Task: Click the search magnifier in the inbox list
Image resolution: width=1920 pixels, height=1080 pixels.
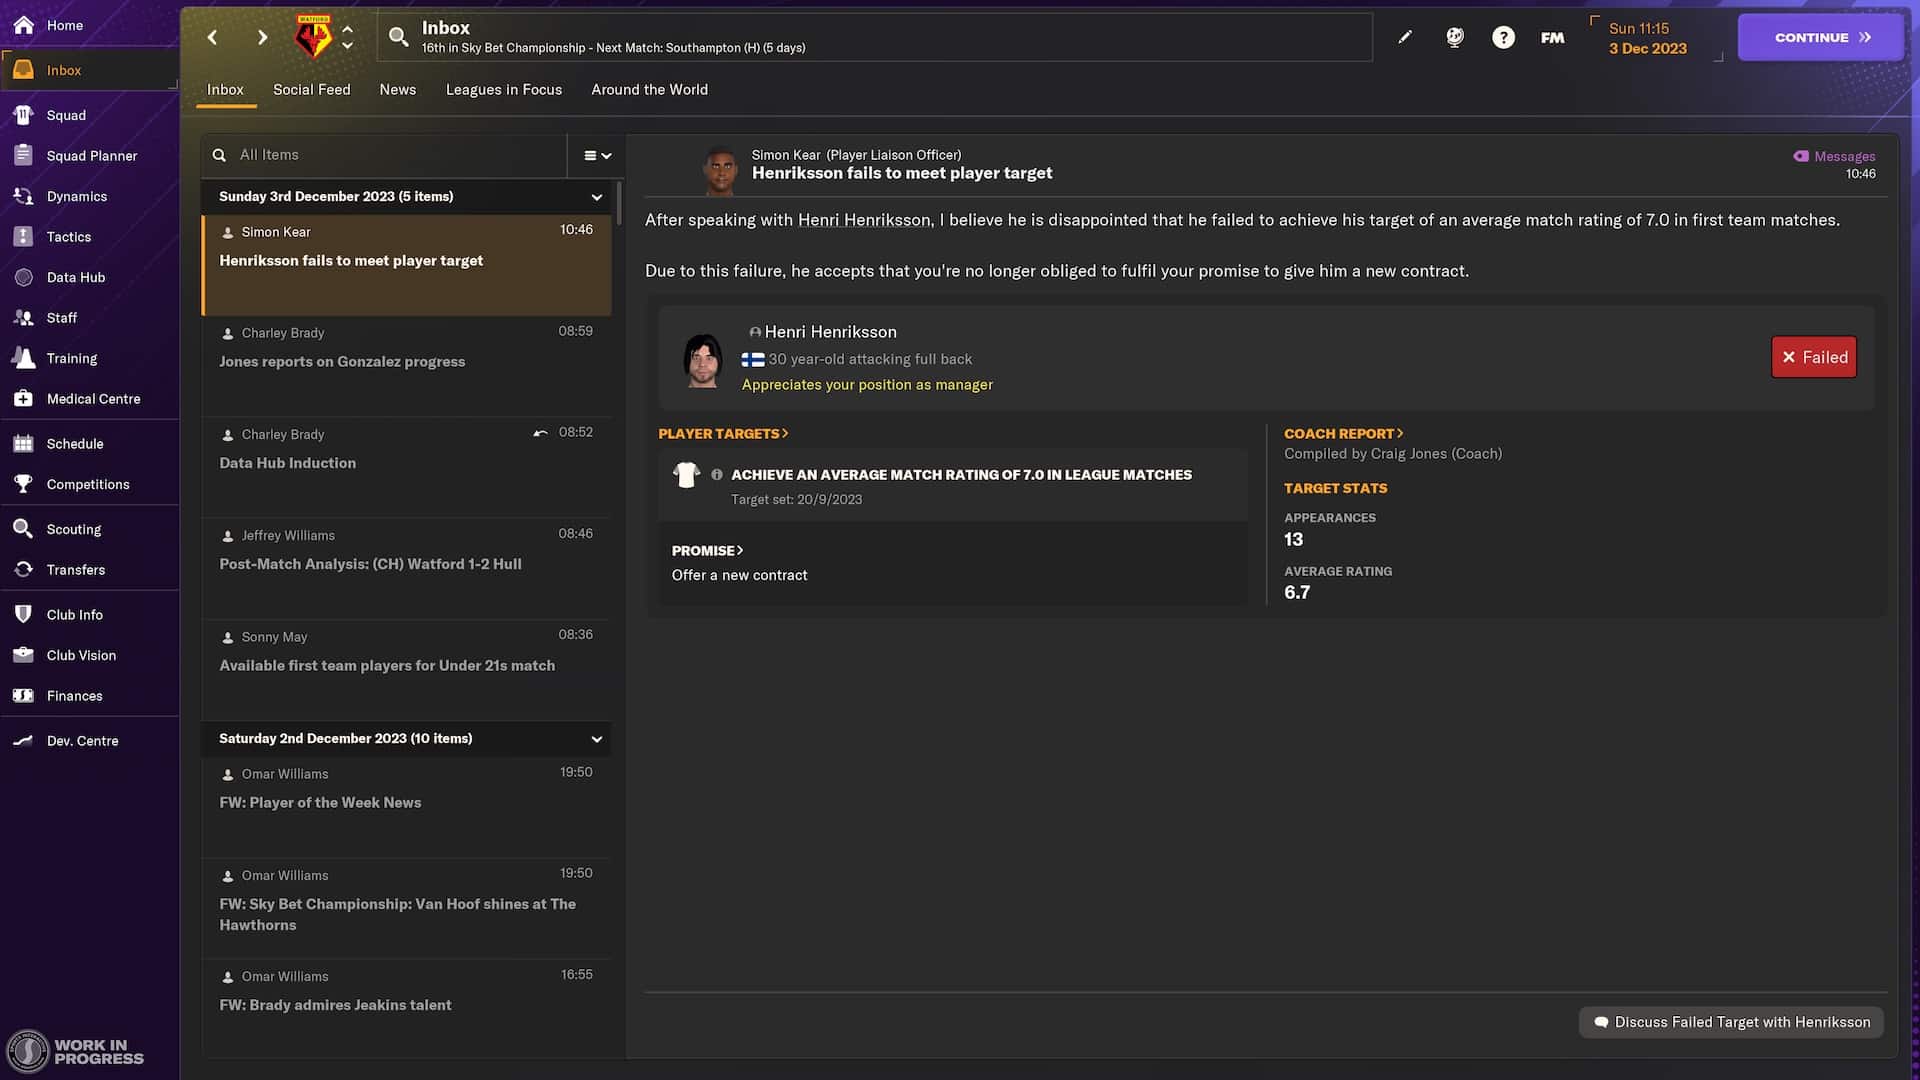Action: (219, 155)
